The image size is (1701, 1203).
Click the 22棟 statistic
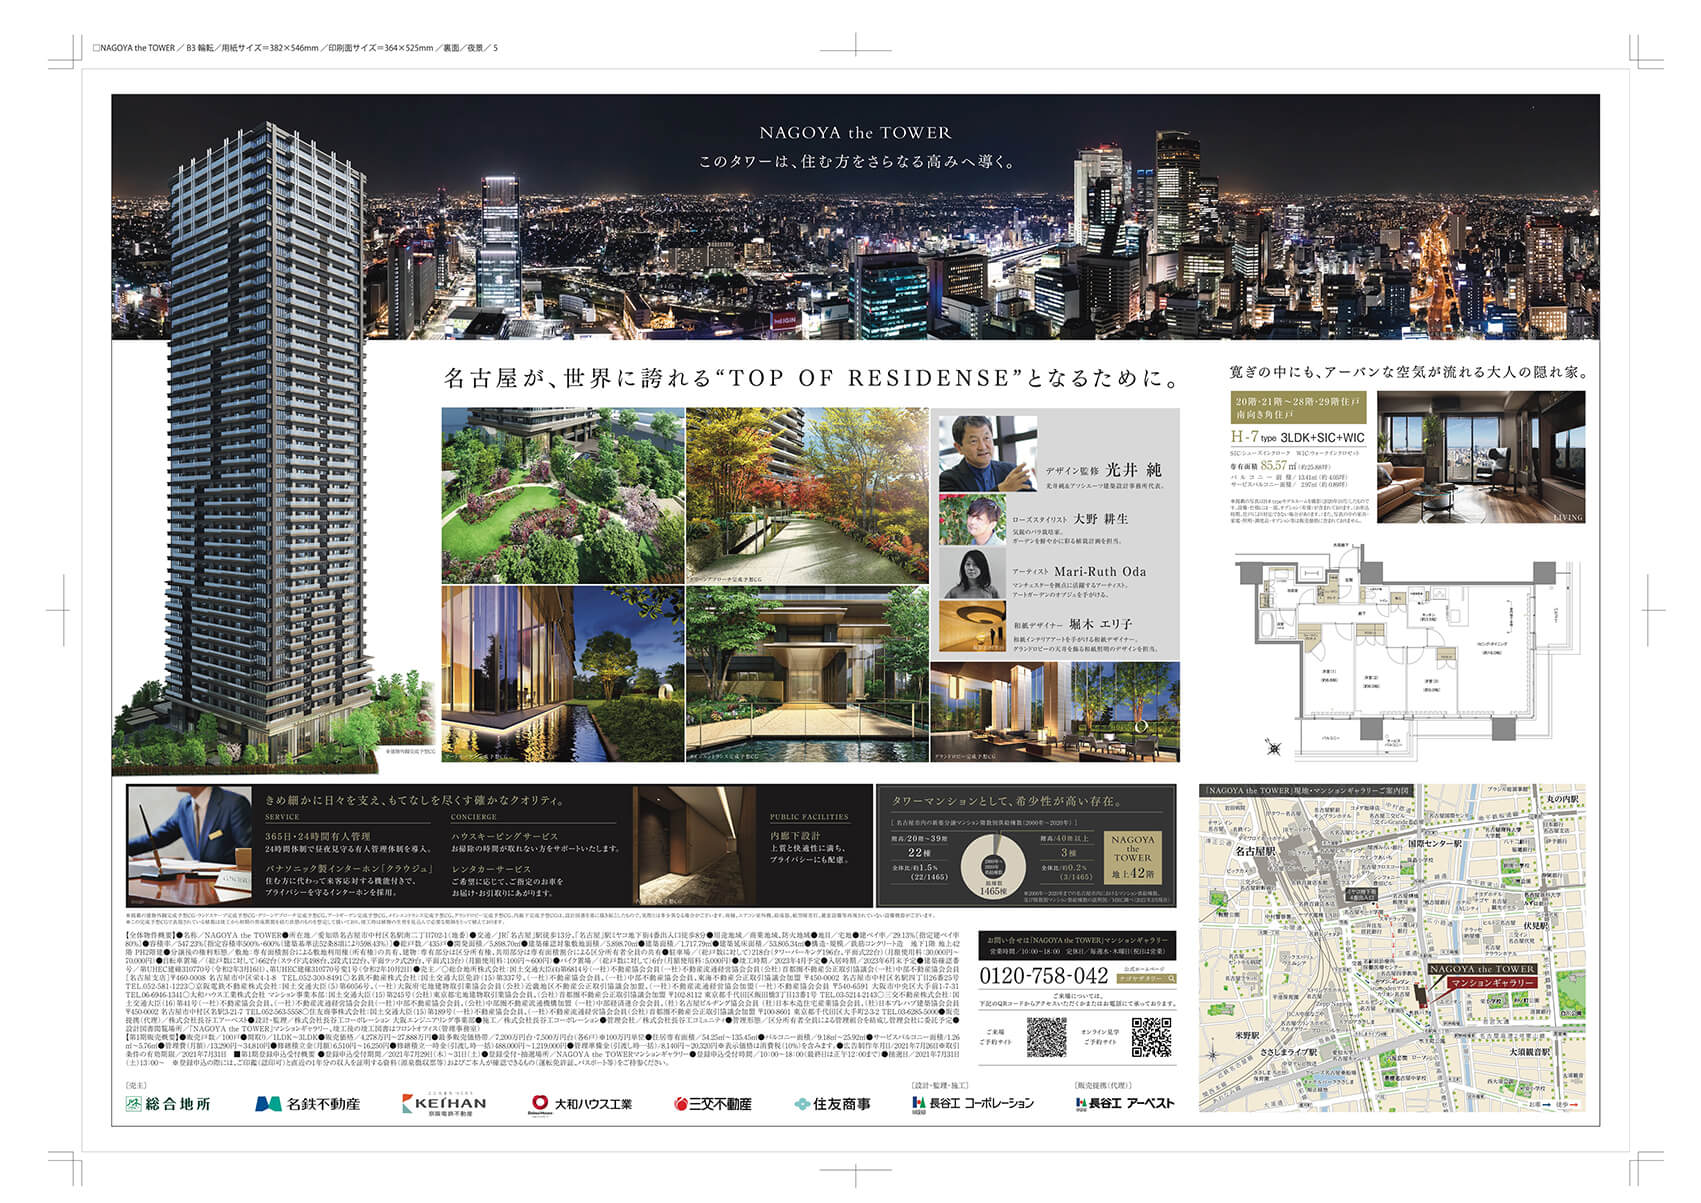pos(919,852)
